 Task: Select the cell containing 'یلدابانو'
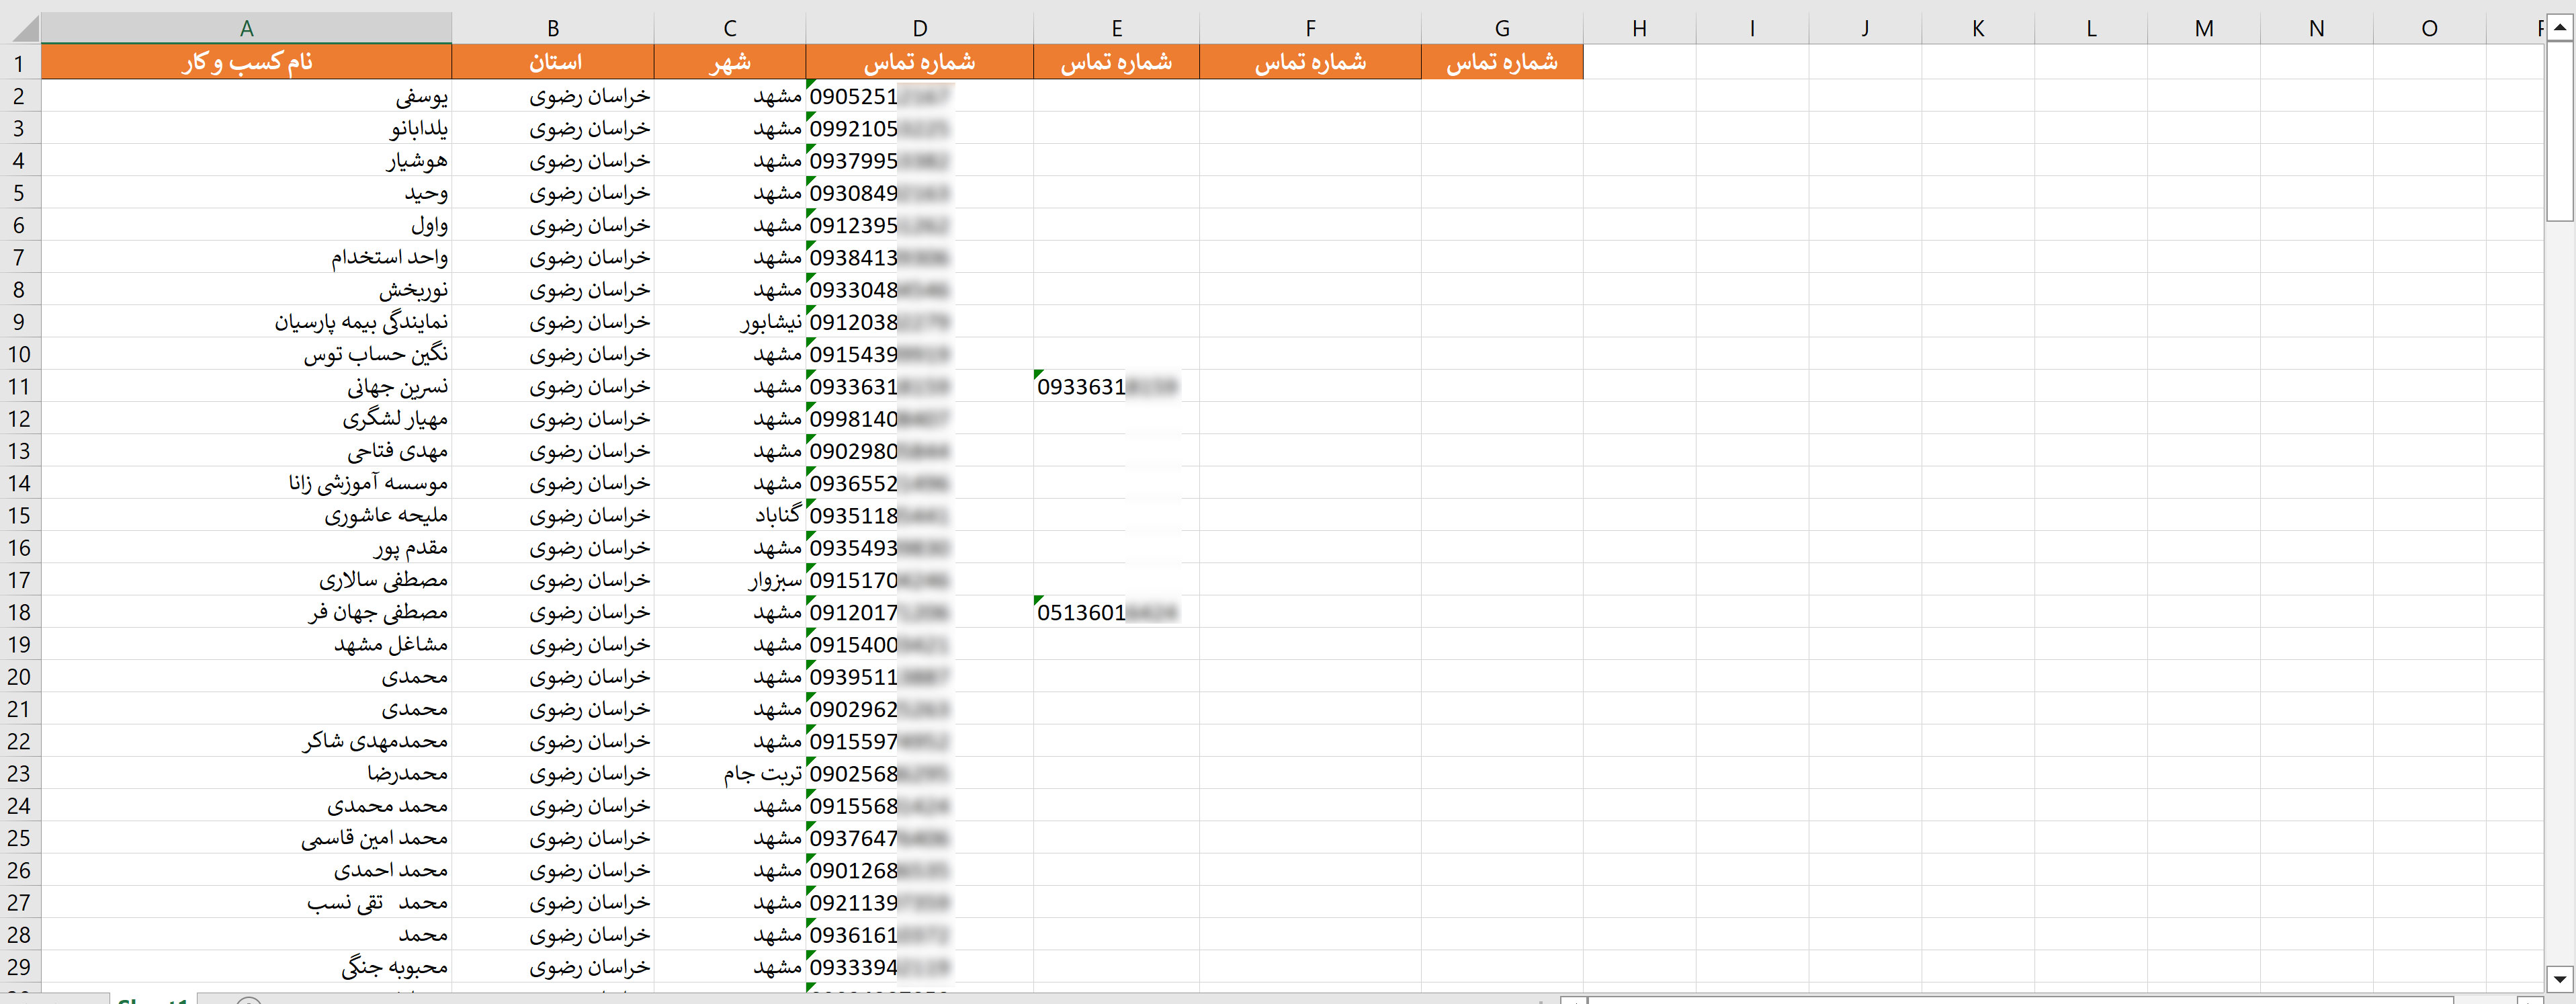(246, 128)
